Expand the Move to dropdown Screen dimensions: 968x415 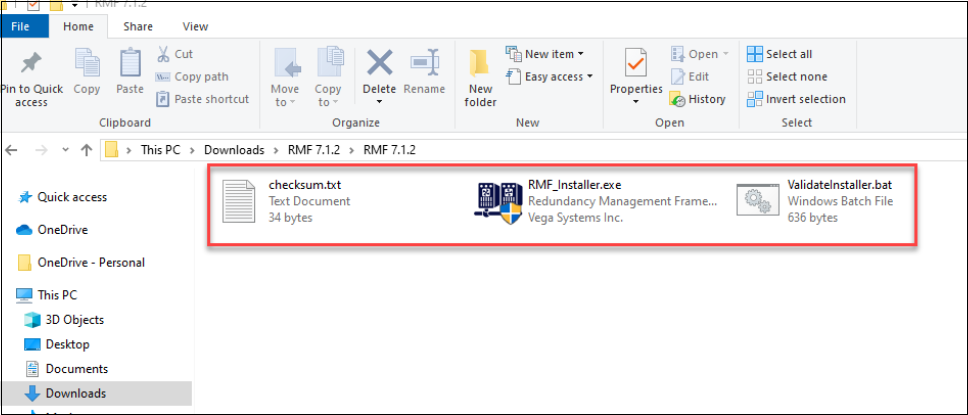tap(285, 75)
